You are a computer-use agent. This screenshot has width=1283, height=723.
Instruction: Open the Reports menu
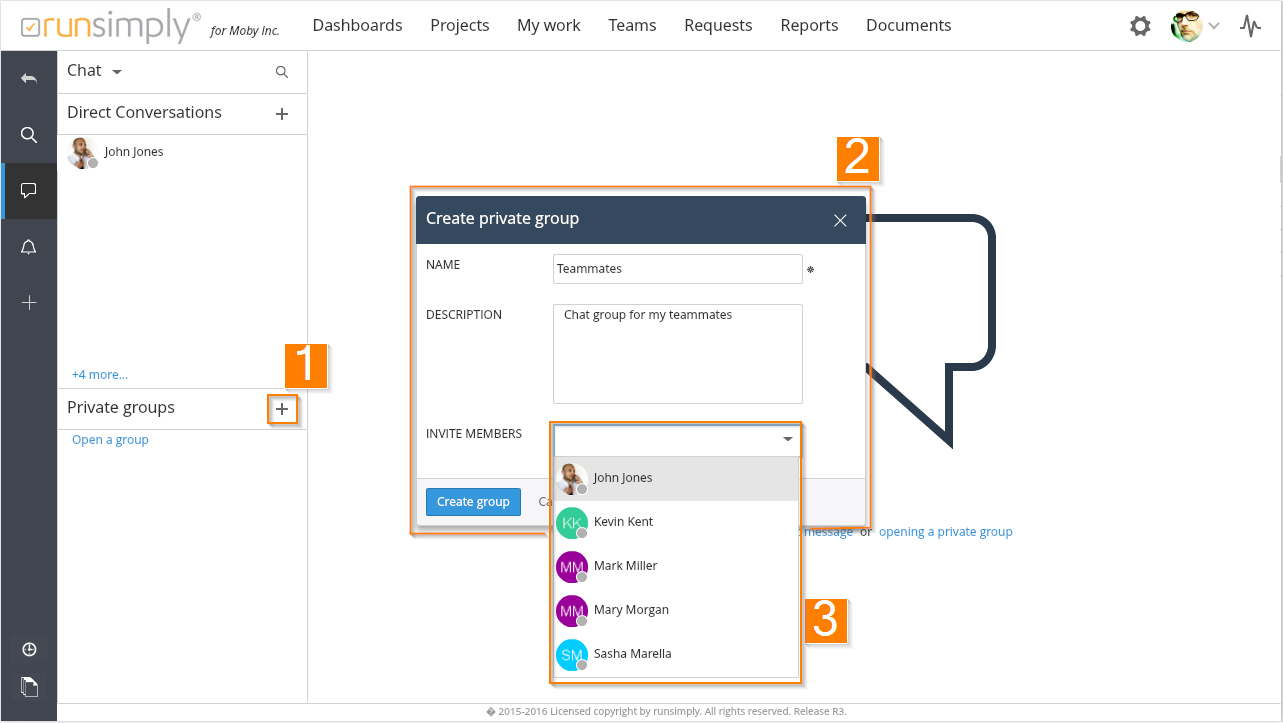809,26
